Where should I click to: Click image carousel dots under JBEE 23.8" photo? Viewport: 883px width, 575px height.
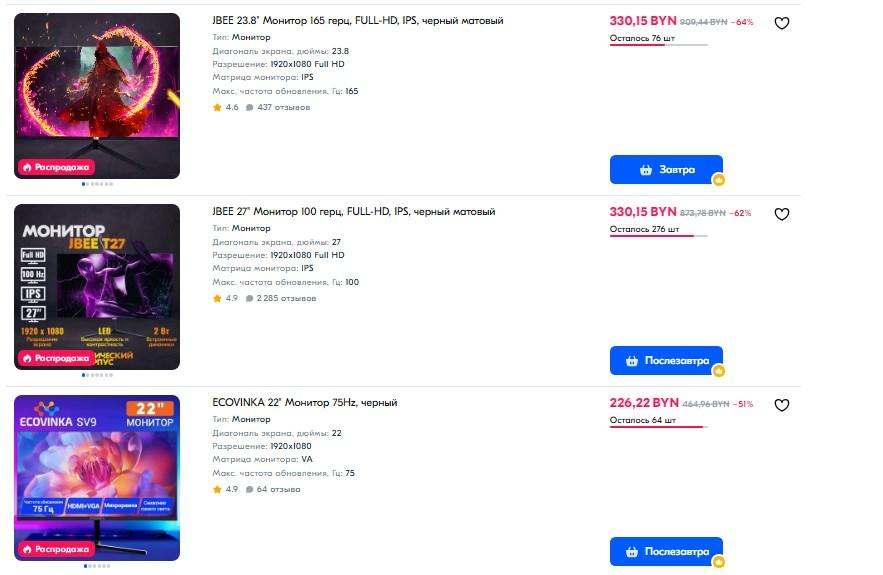click(x=97, y=184)
